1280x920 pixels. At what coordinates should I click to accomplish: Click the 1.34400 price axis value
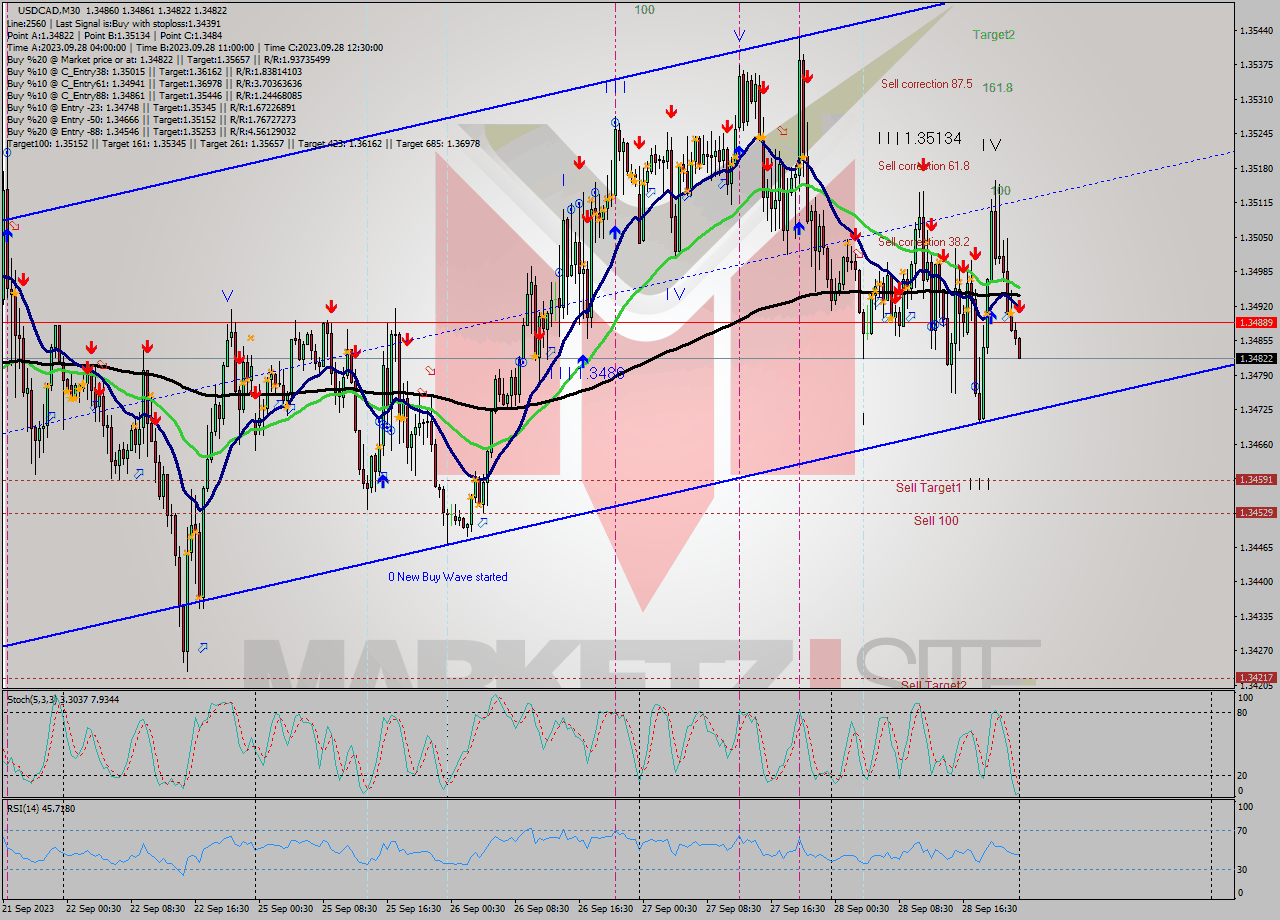click(1256, 582)
